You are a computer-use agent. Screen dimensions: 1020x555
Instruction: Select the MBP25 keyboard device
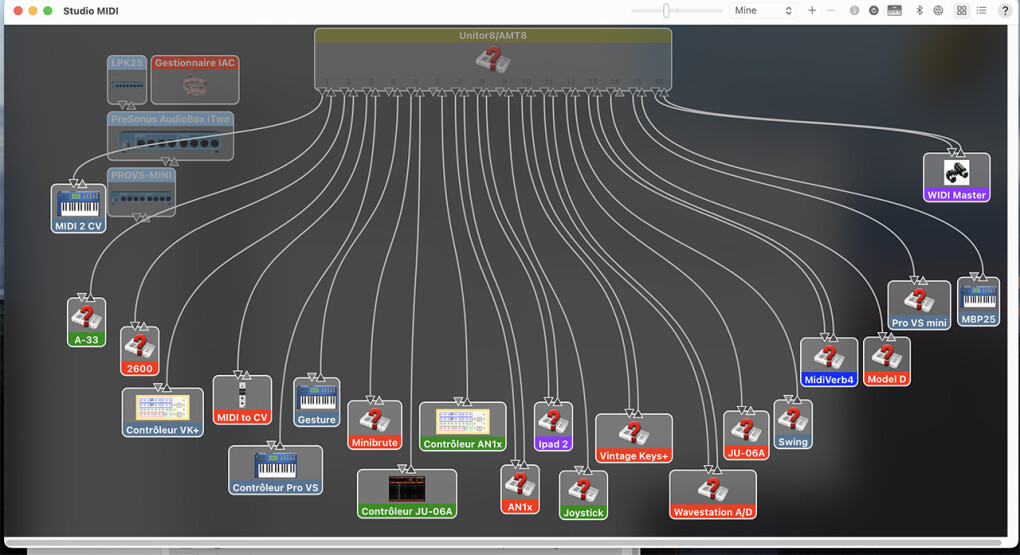coord(978,302)
